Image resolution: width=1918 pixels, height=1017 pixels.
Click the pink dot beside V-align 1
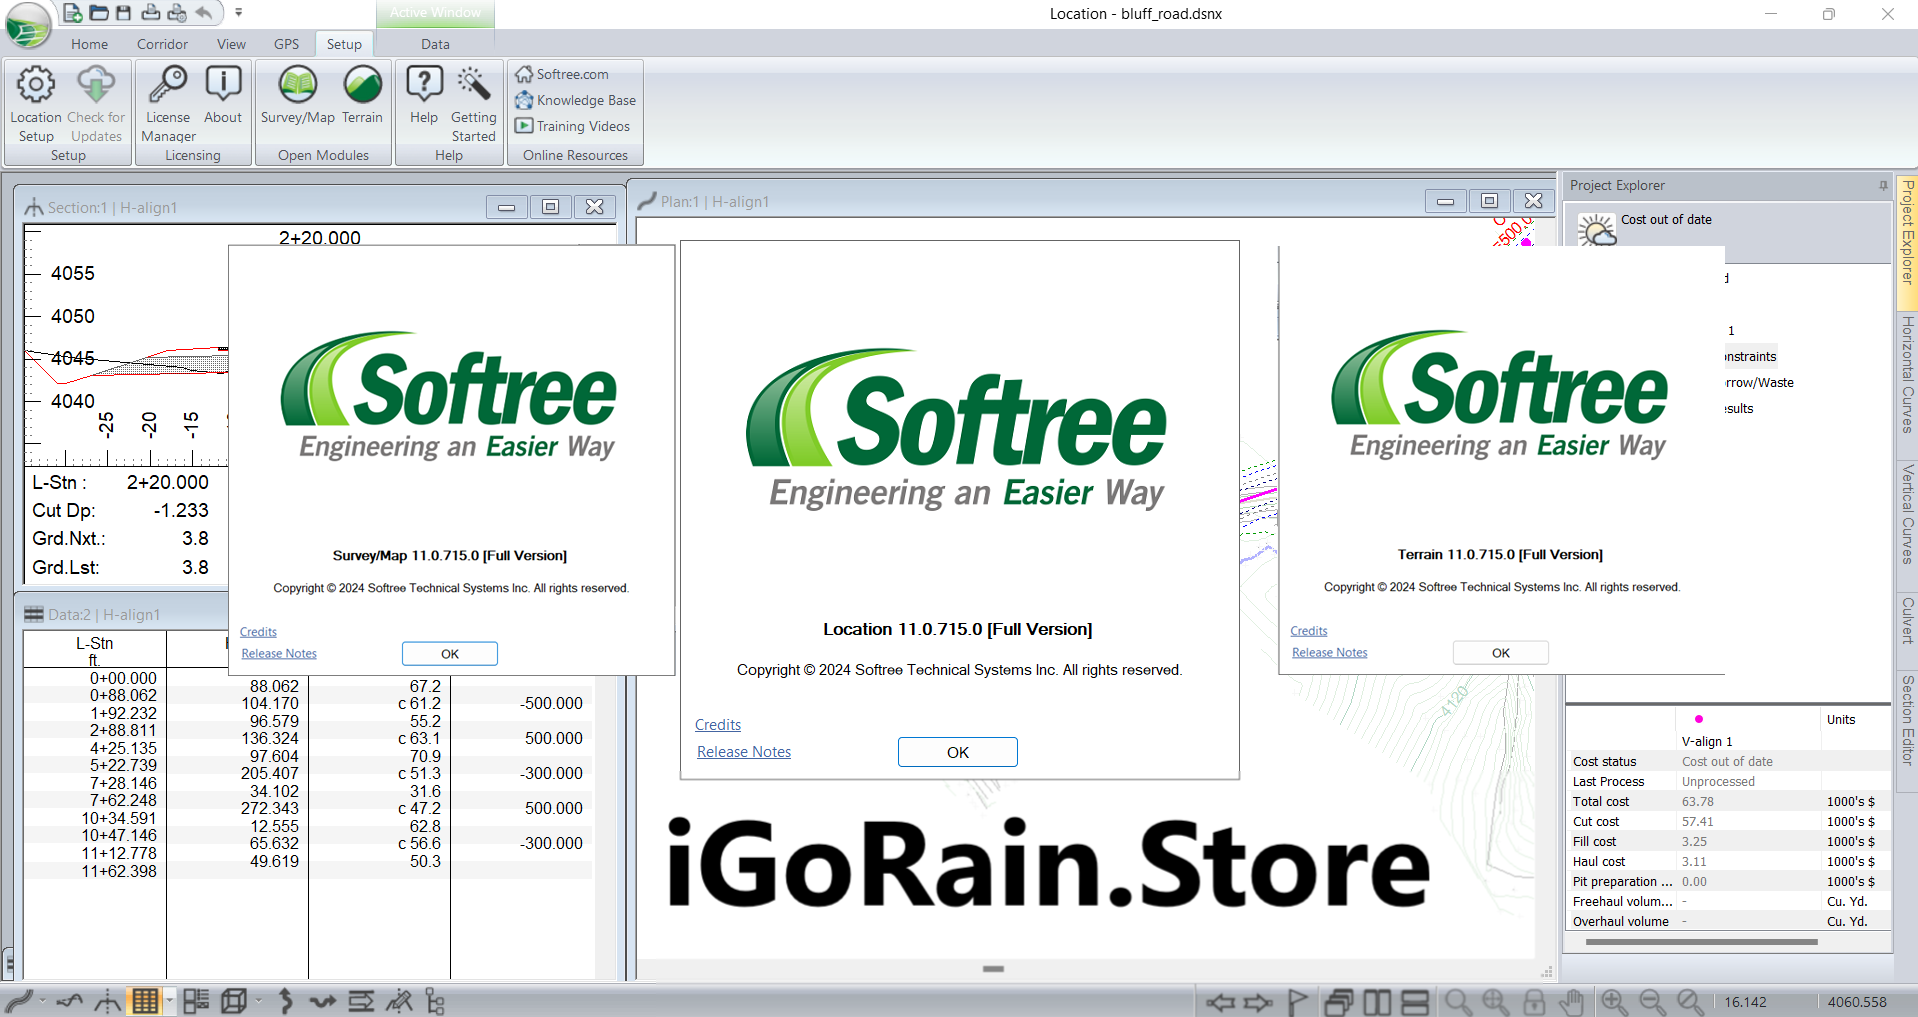coord(1699,719)
